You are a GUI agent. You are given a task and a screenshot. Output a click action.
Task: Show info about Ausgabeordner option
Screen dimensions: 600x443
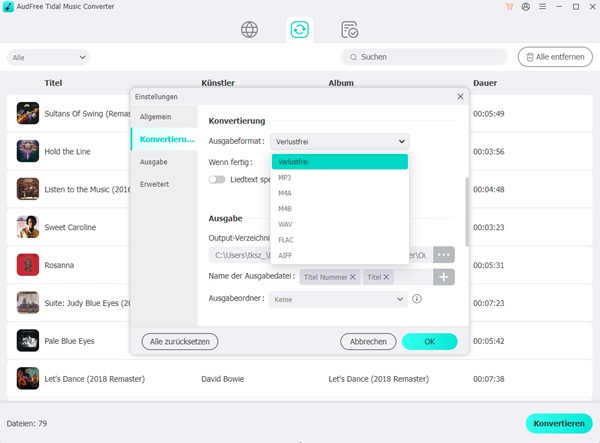tap(417, 299)
